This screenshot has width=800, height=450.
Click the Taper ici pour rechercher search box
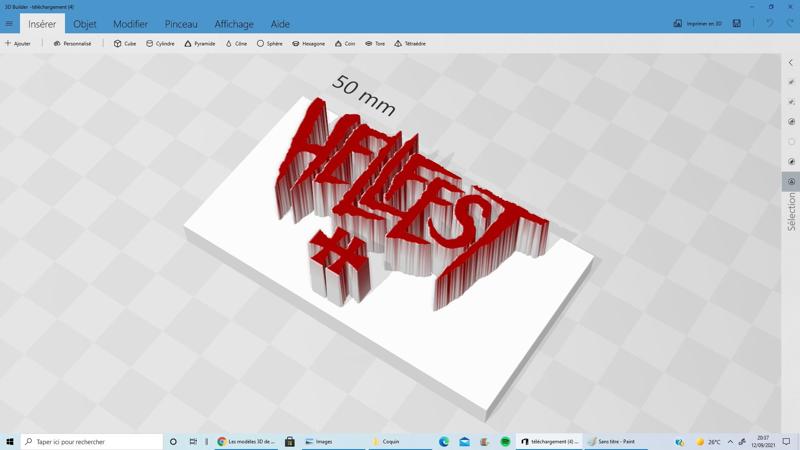(x=92, y=441)
